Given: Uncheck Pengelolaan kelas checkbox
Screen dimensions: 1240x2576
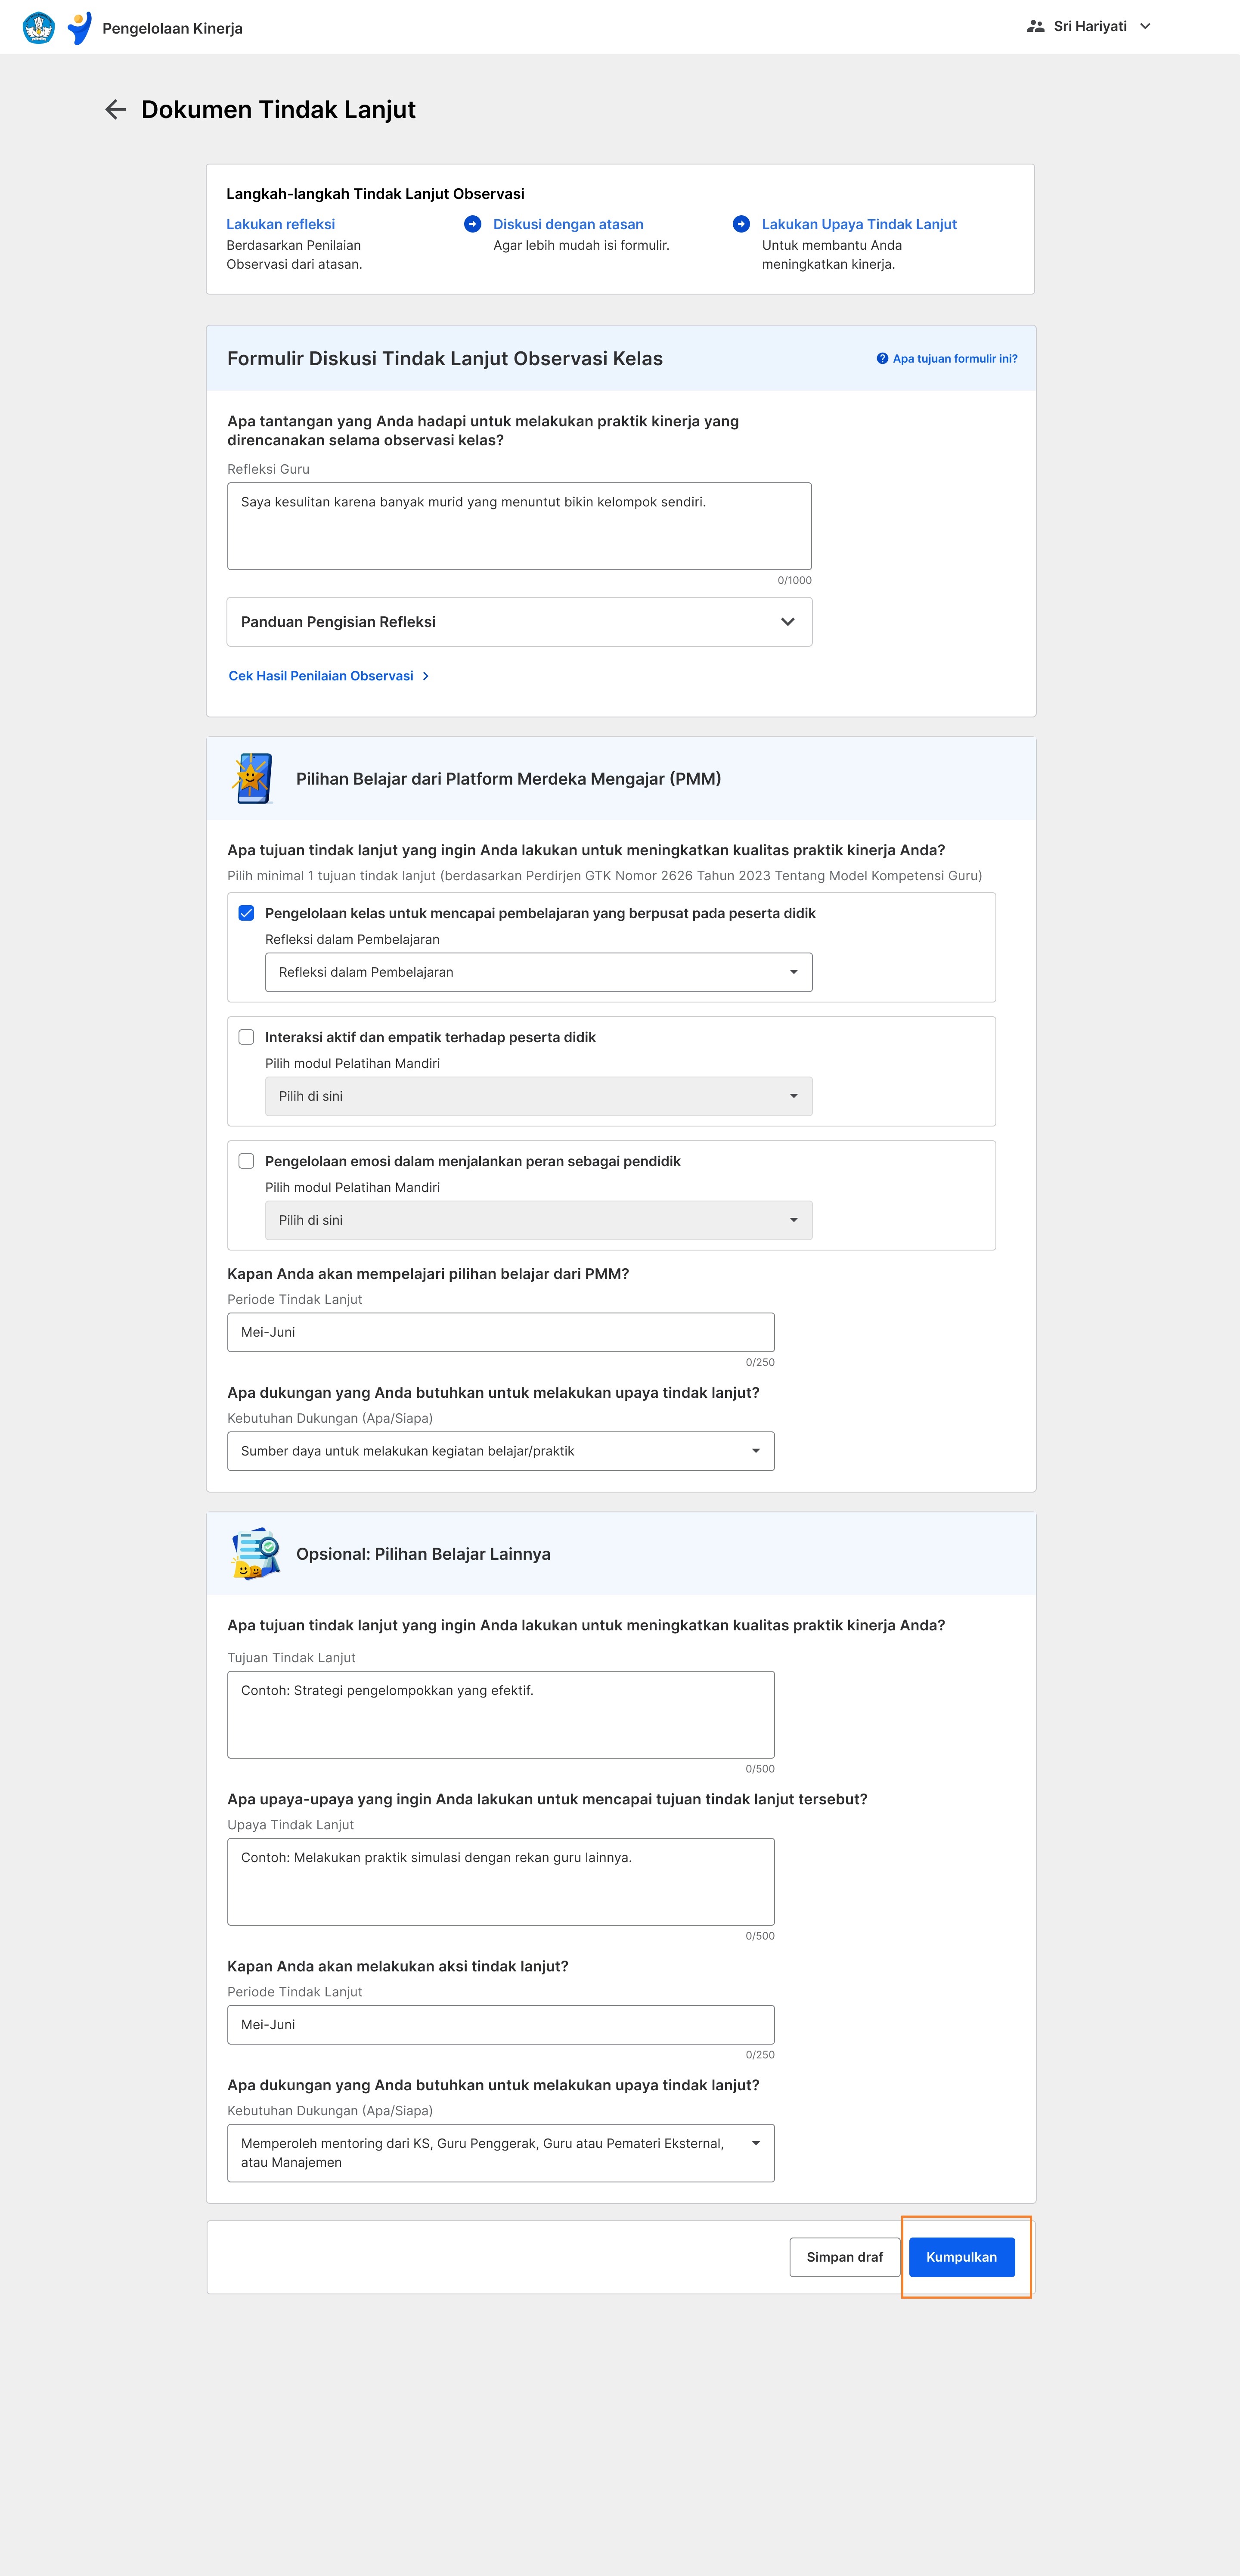Looking at the screenshot, I should click(246, 913).
